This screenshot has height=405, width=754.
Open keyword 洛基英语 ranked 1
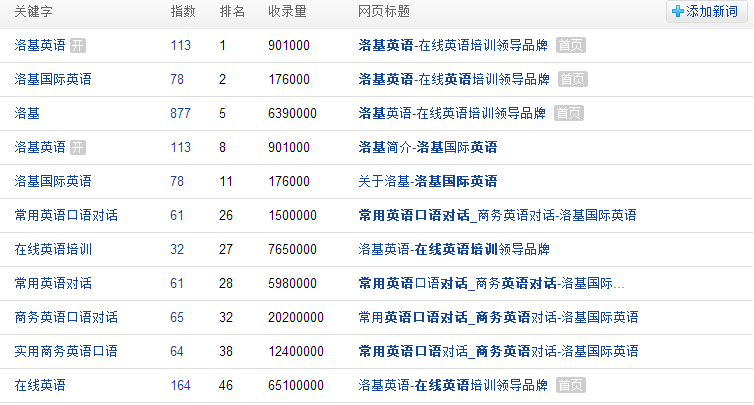tap(40, 45)
